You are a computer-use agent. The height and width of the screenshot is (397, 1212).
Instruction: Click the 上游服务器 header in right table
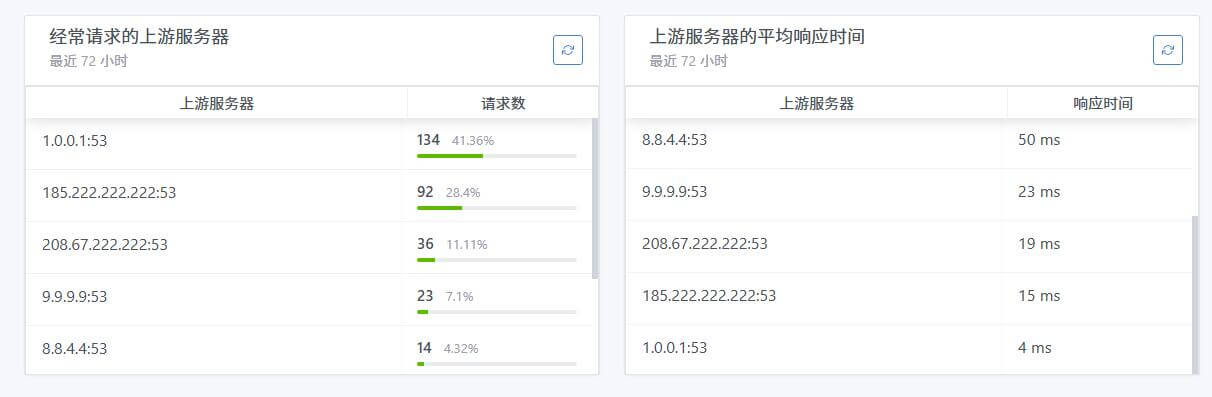[816, 103]
